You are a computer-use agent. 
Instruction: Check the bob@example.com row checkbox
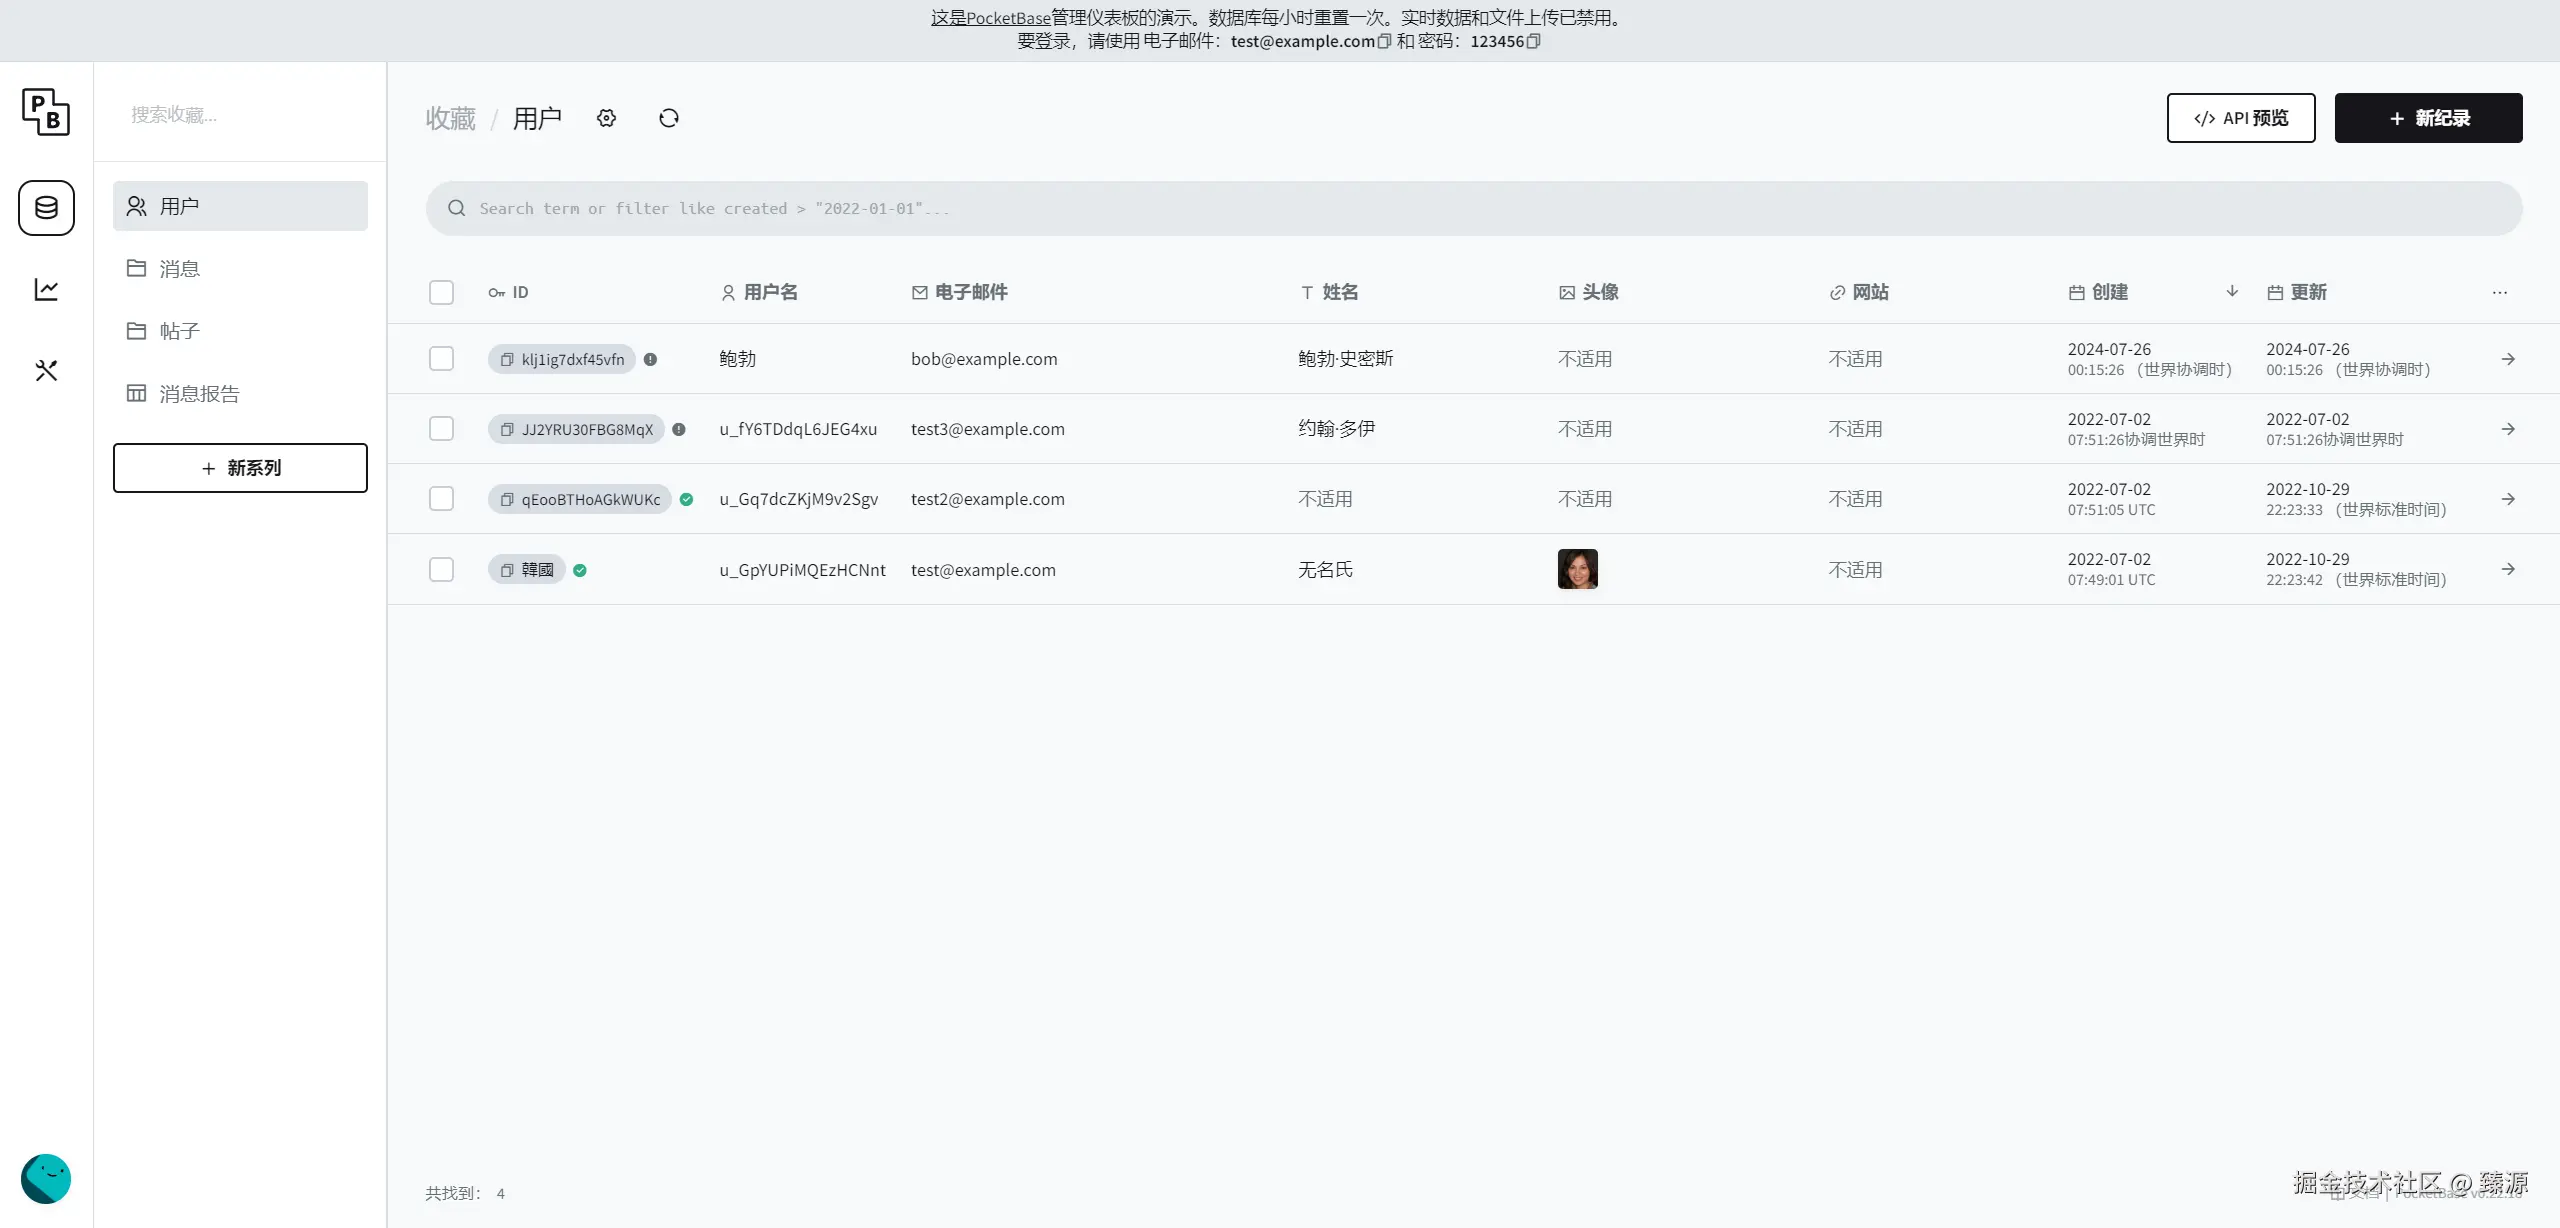point(441,359)
